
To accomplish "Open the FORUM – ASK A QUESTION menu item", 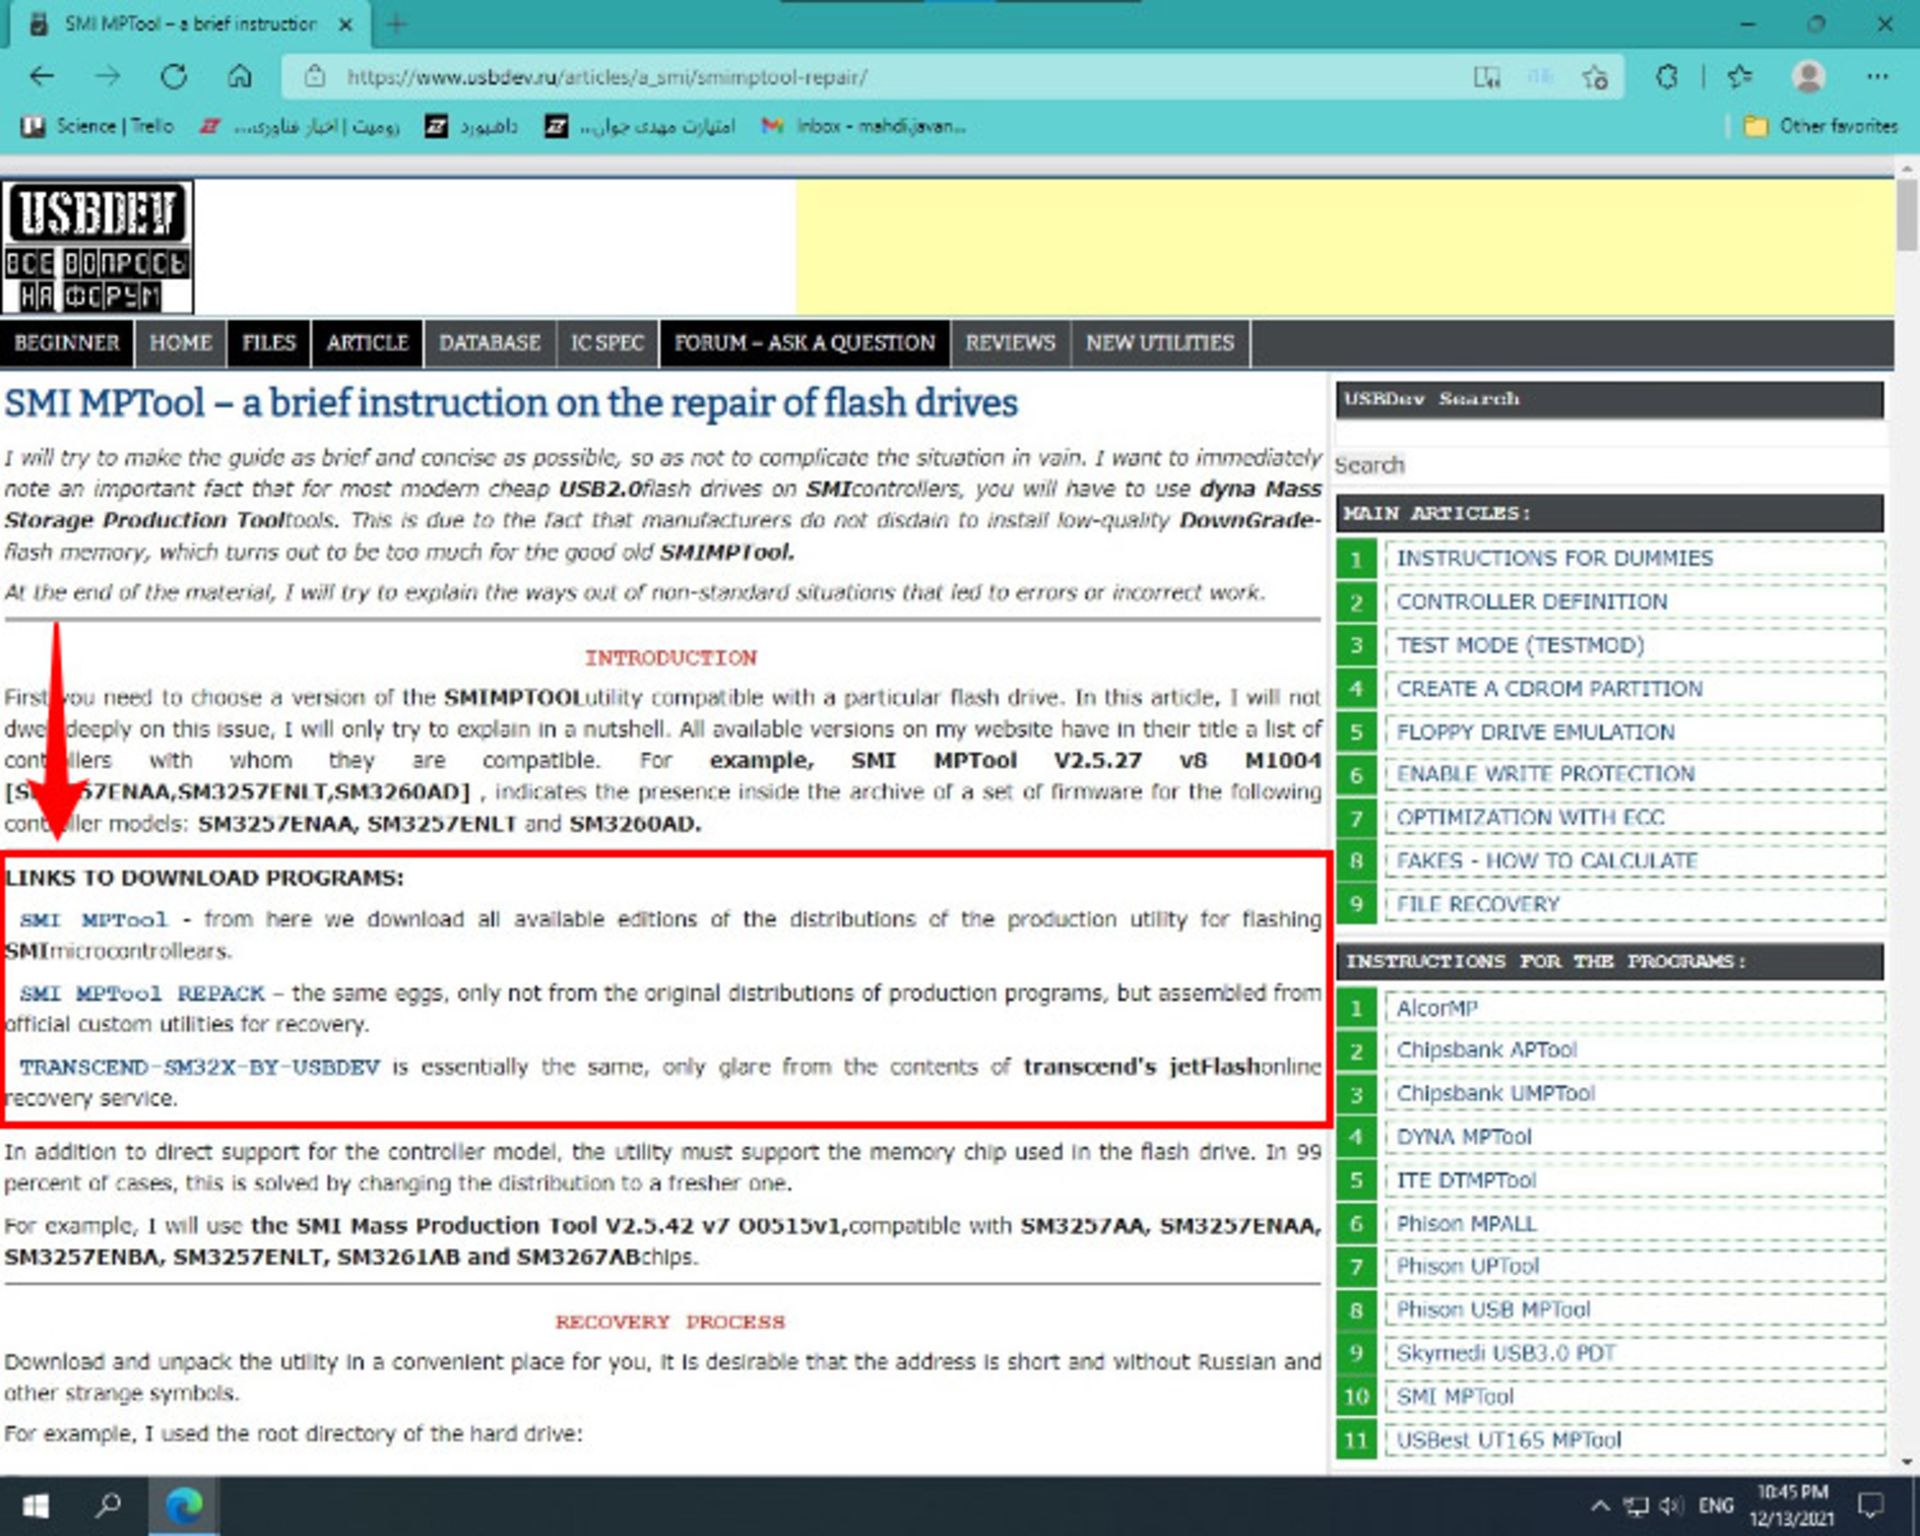I will pos(804,343).
